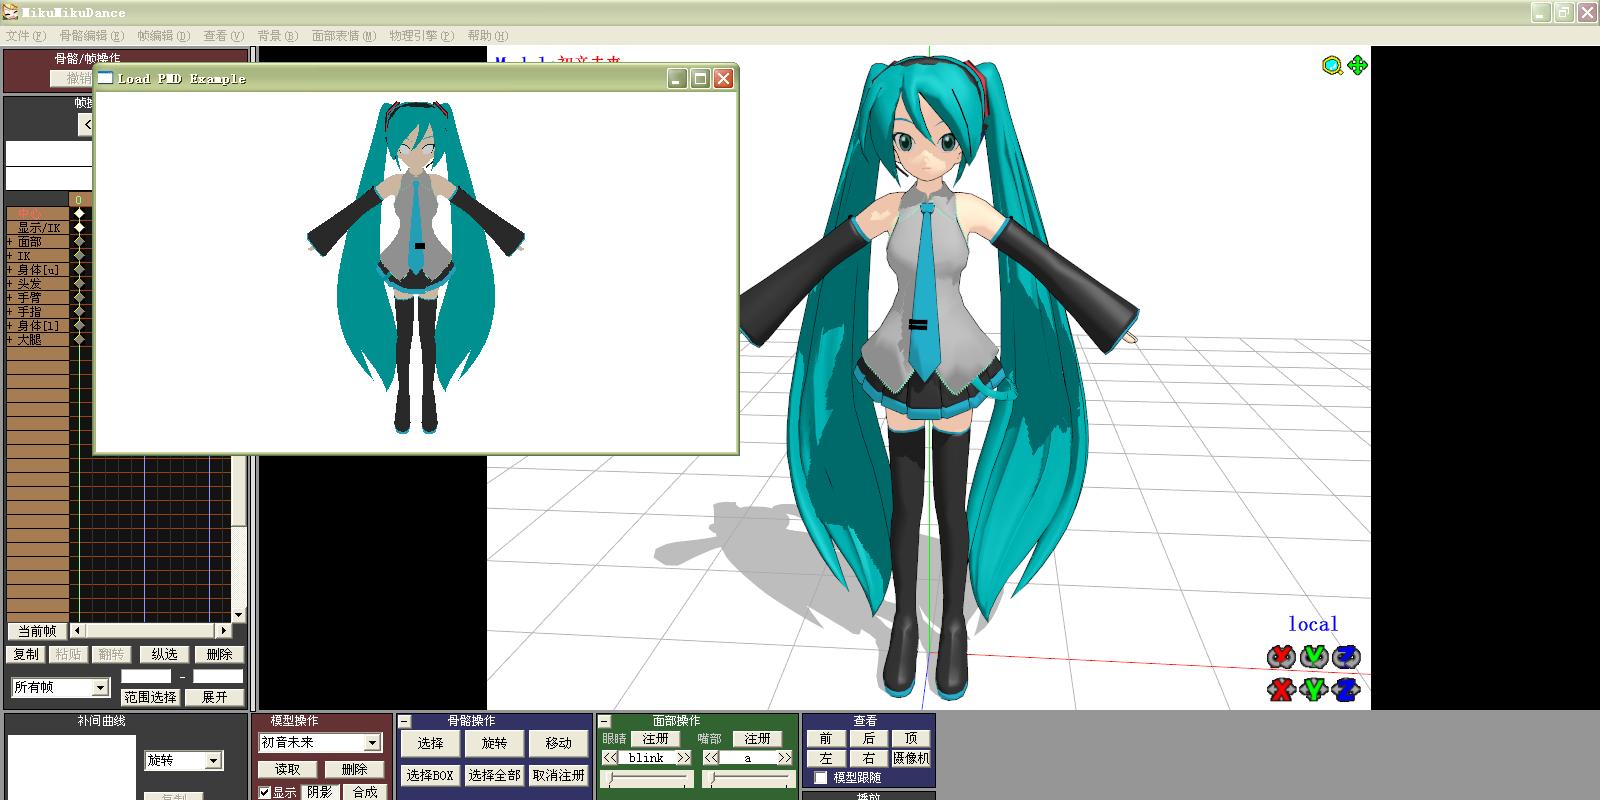The width and height of the screenshot is (1600, 800).
Task: Click the range end frame input field
Action: pos(218,676)
